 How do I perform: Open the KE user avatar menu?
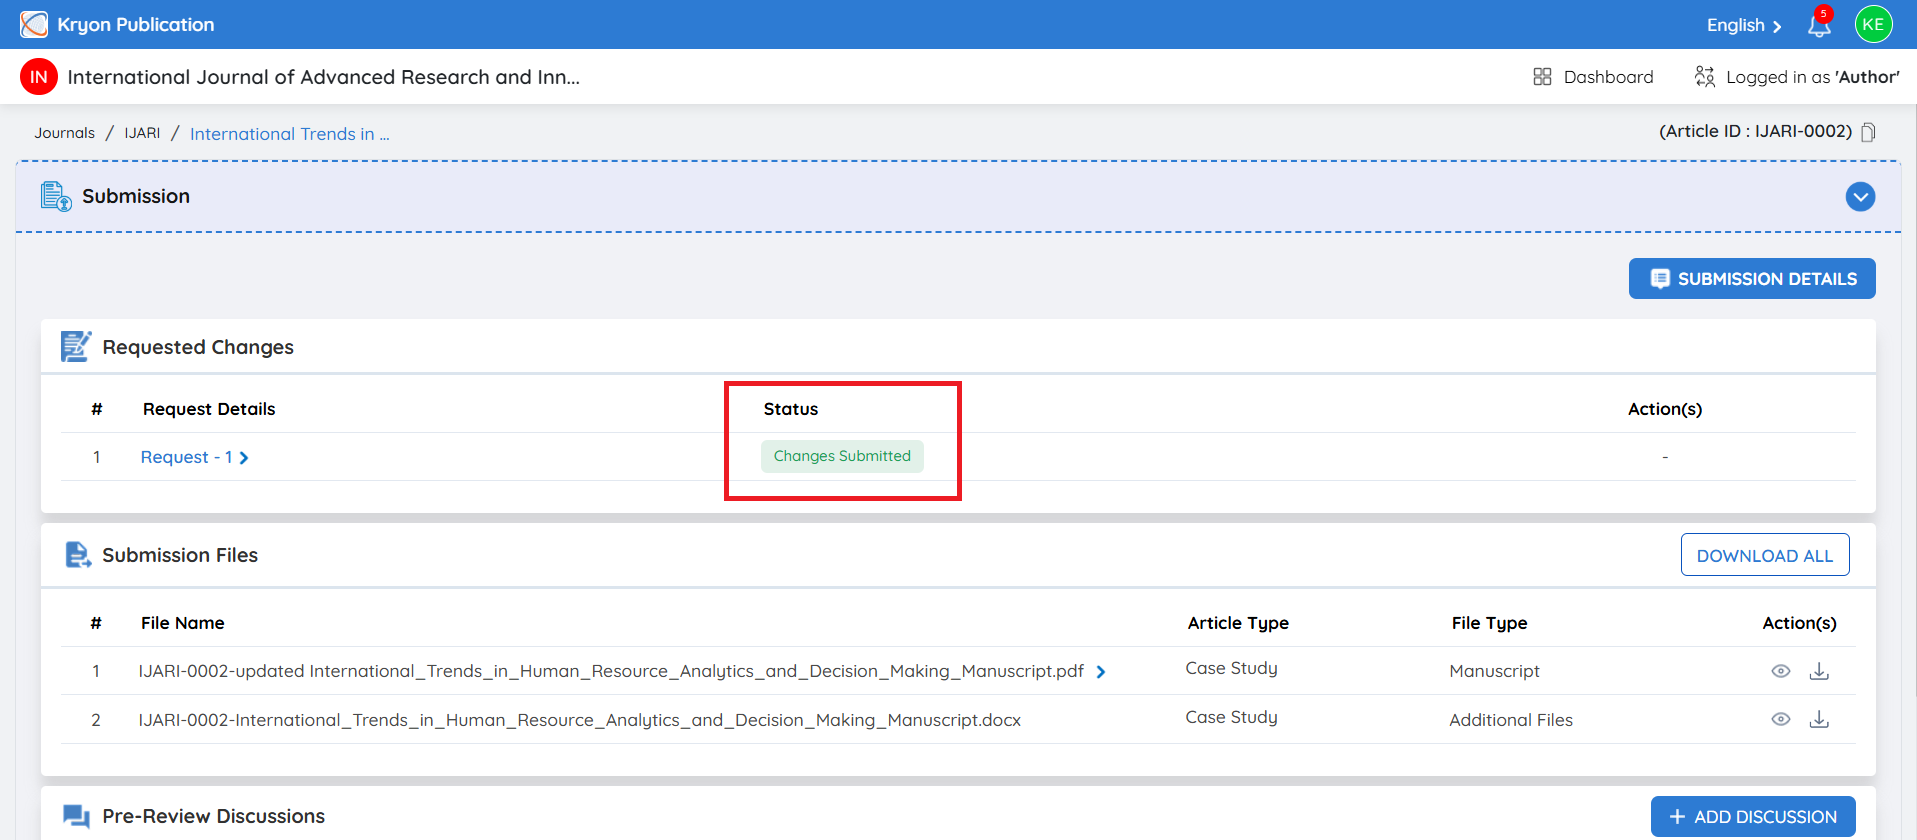[x=1873, y=24]
